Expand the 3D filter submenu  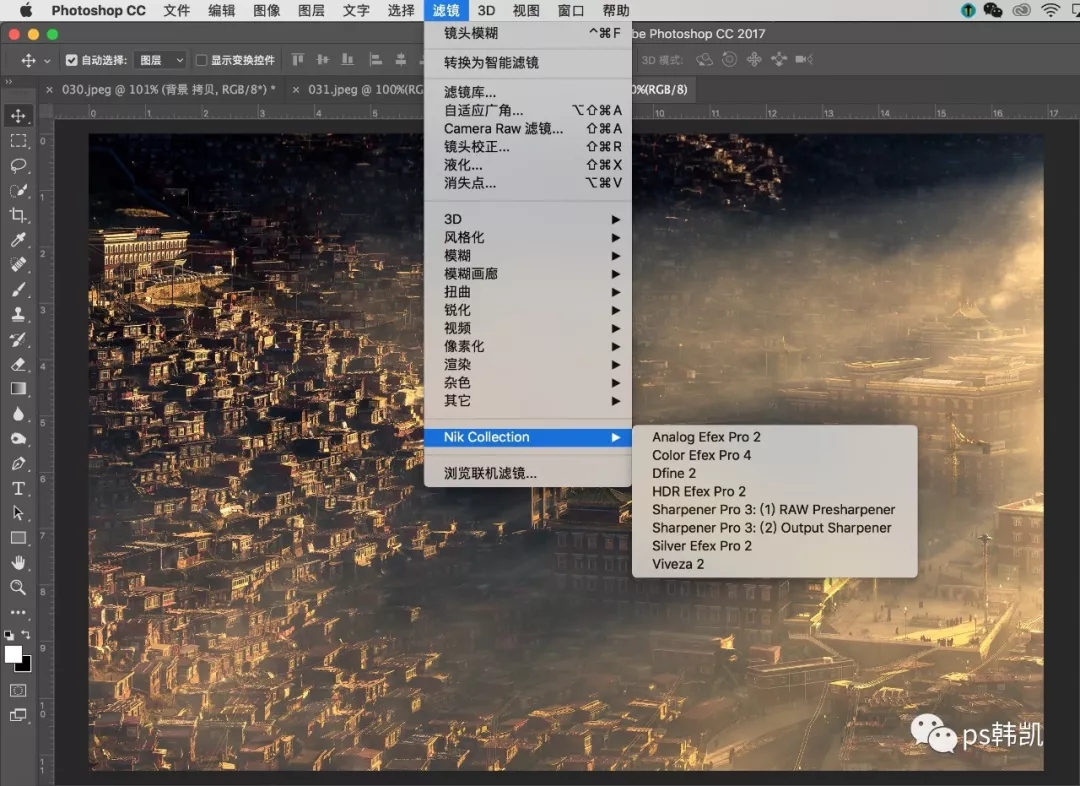coord(528,219)
